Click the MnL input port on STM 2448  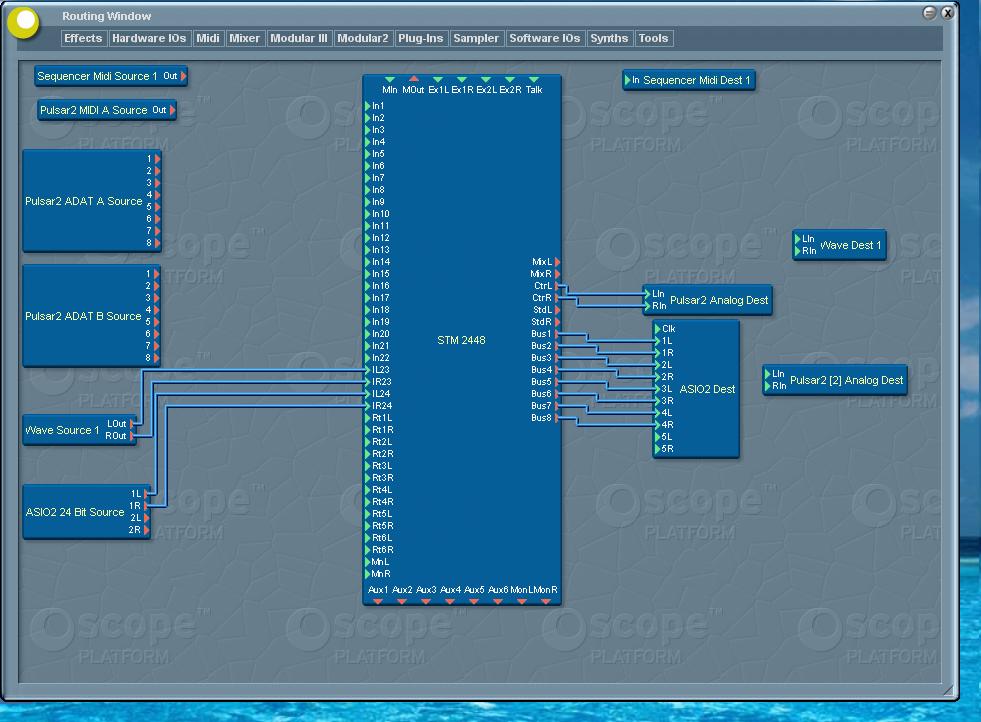(x=368, y=562)
